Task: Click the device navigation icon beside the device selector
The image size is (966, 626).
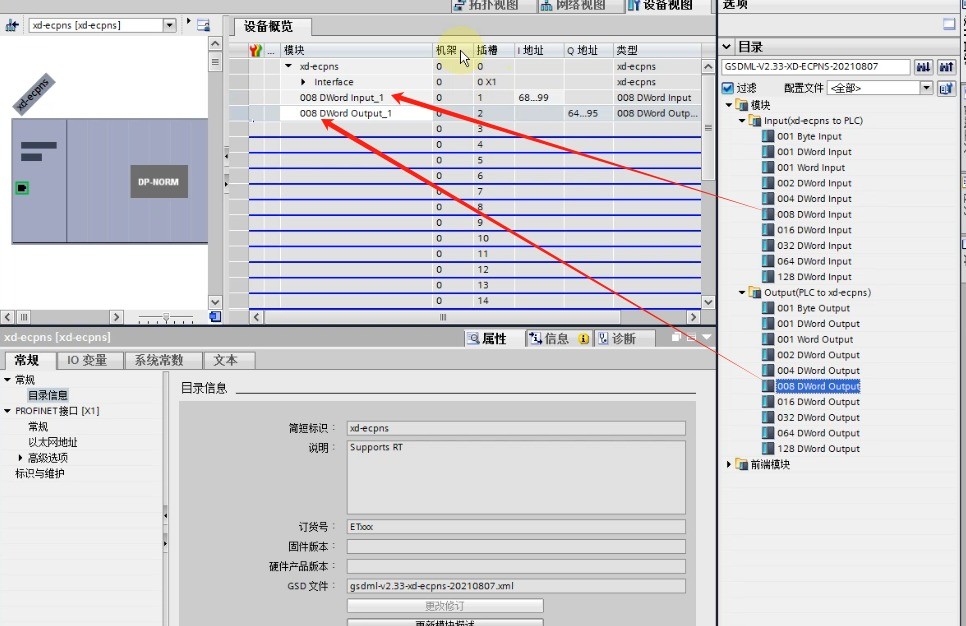Action: [x=12, y=25]
